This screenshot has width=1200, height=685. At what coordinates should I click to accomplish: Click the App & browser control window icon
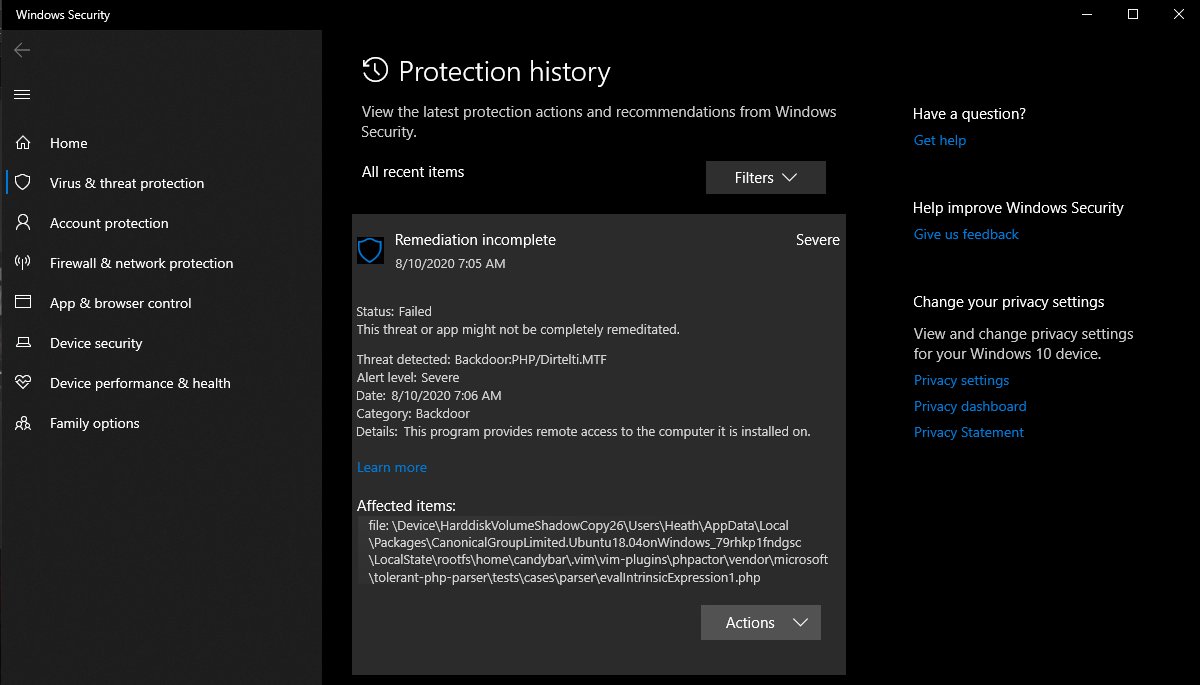coord(23,303)
